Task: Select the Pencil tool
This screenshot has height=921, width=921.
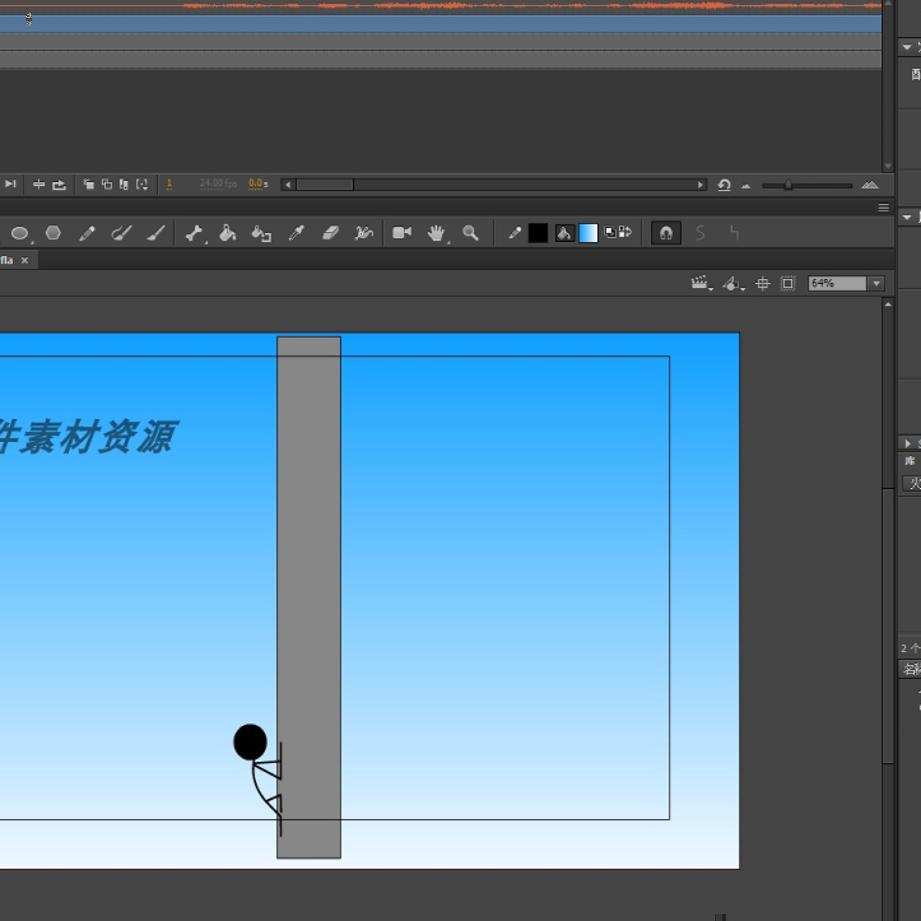Action: coord(87,233)
